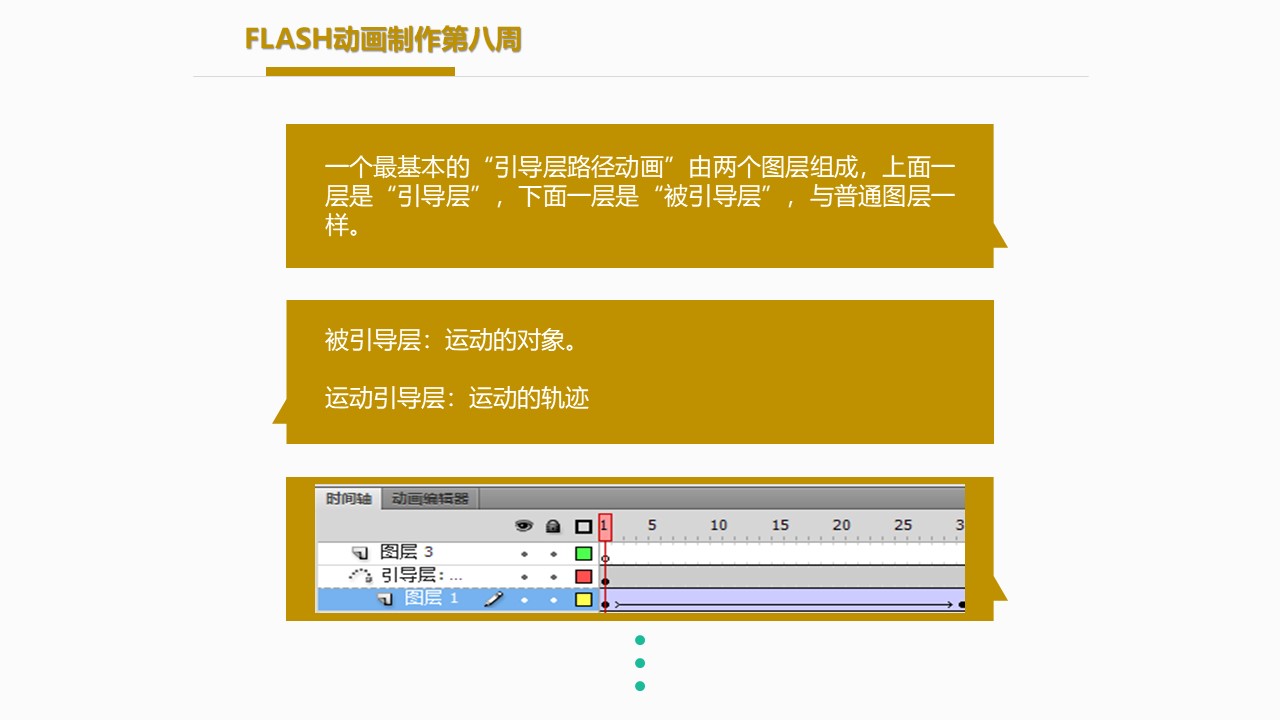Click the layer icon of 图层 1
1280x720 pixels.
[x=385, y=599]
